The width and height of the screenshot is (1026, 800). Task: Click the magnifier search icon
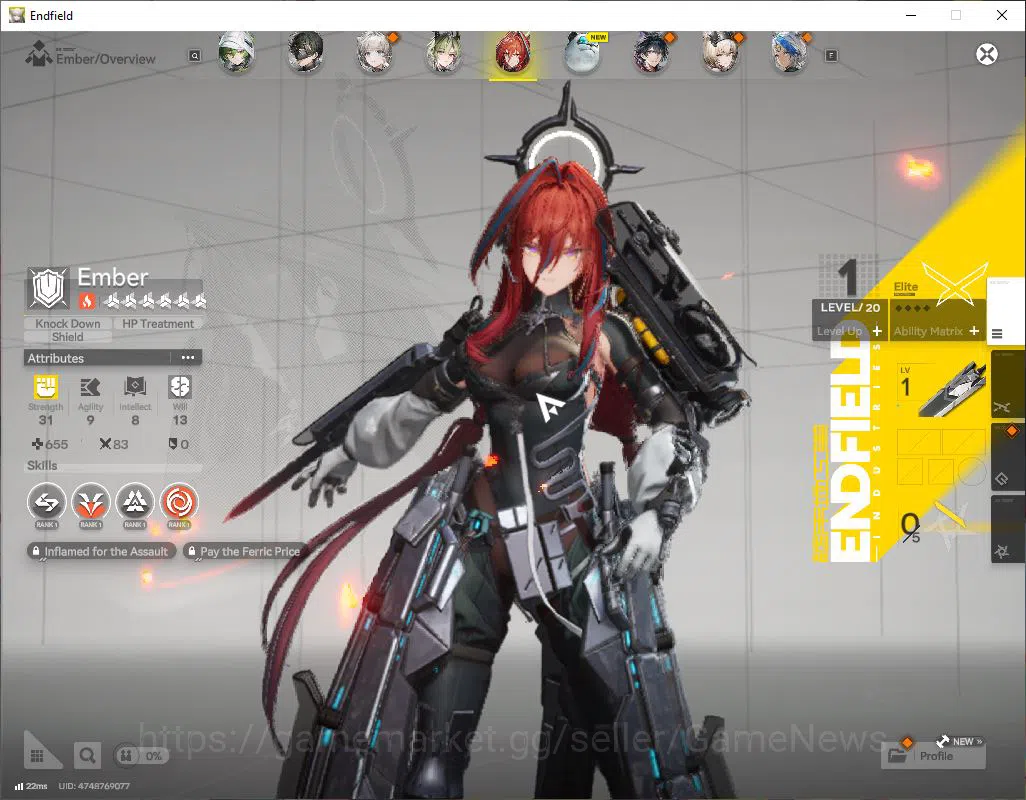[x=87, y=756]
